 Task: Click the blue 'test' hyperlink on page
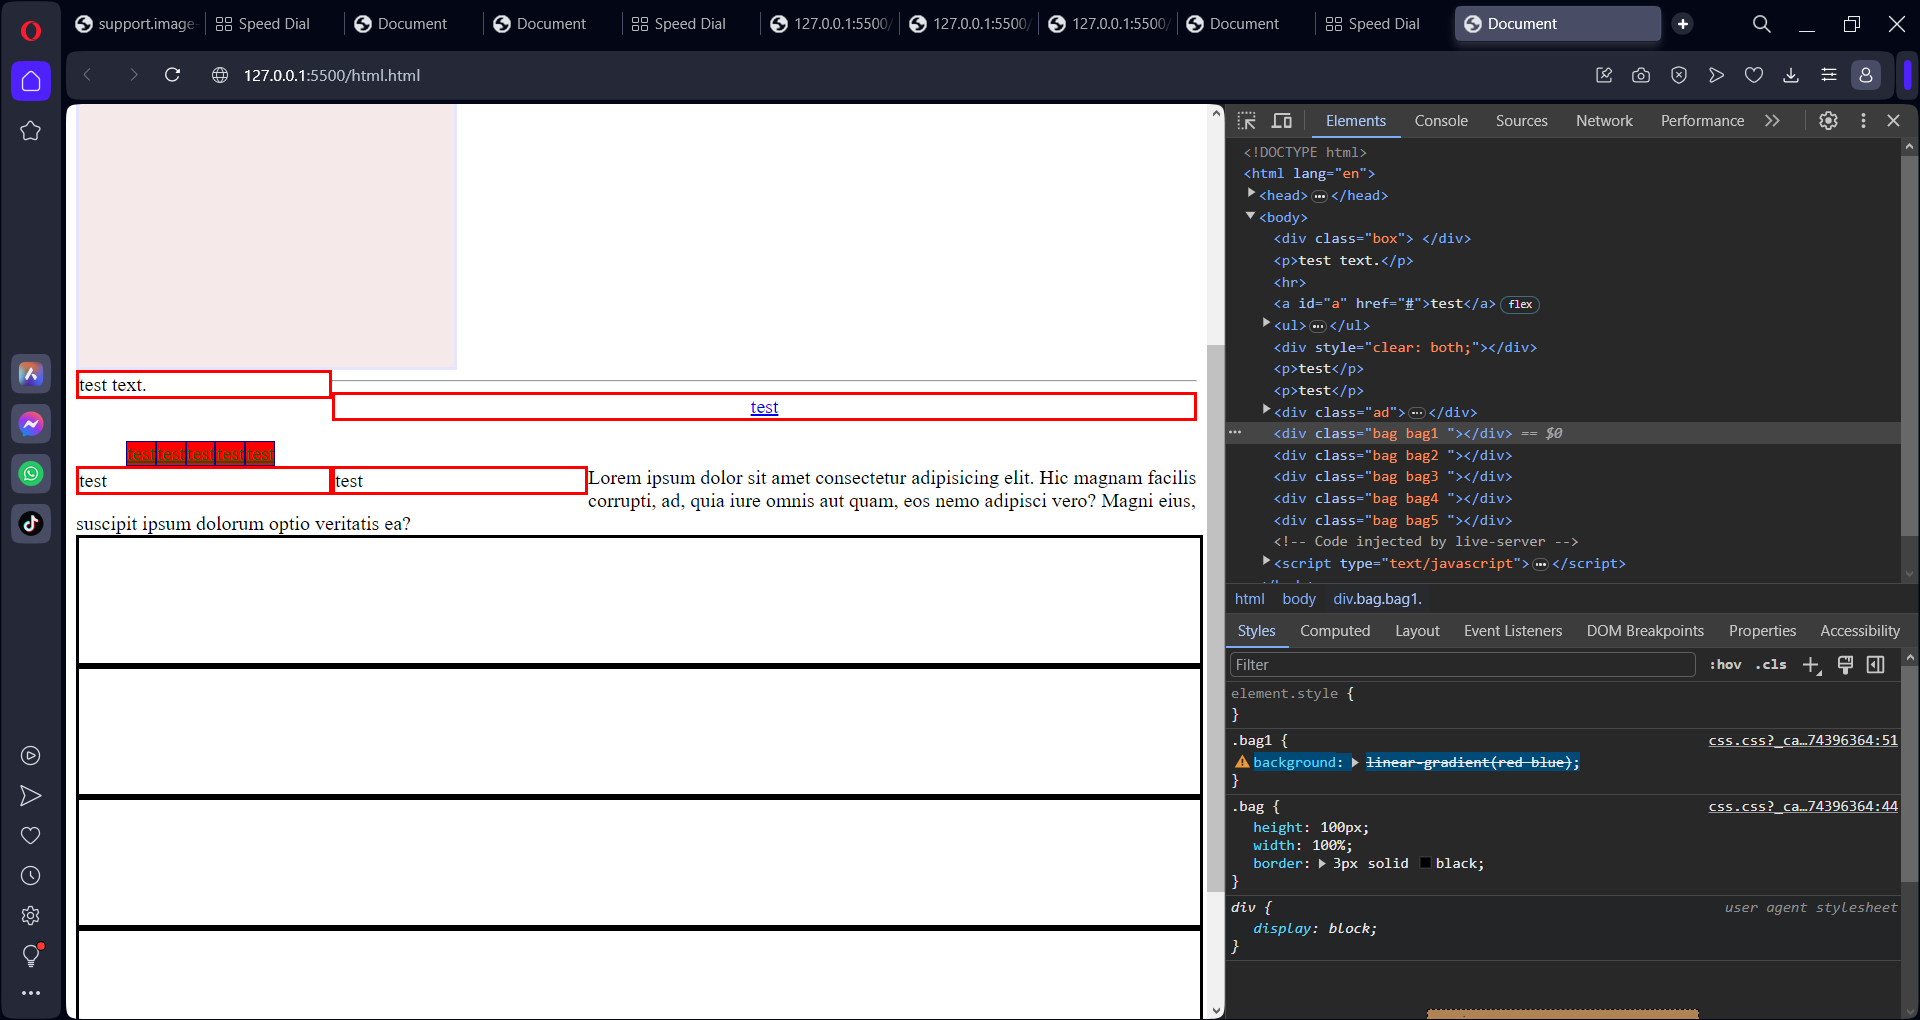pyautogui.click(x=764, y=407)
